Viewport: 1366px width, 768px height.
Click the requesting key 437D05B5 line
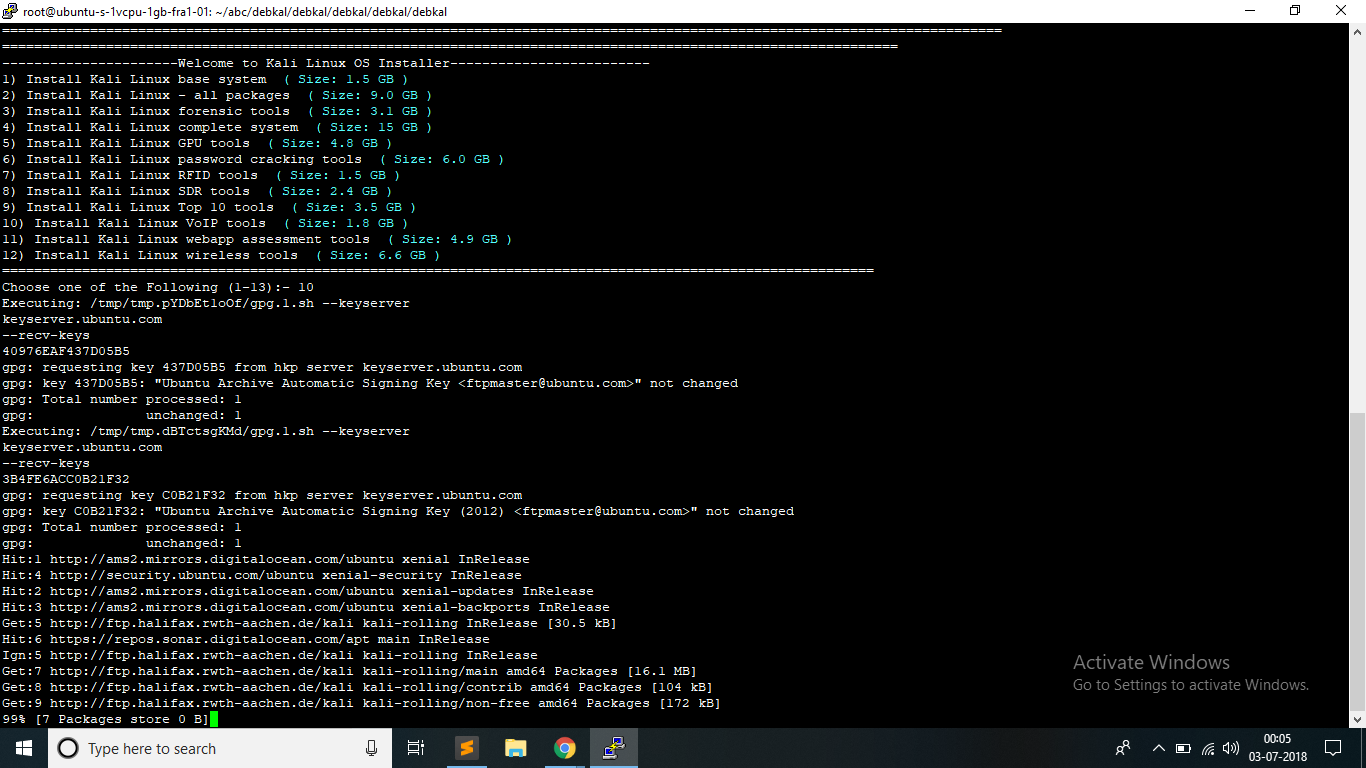click(262, 367)
